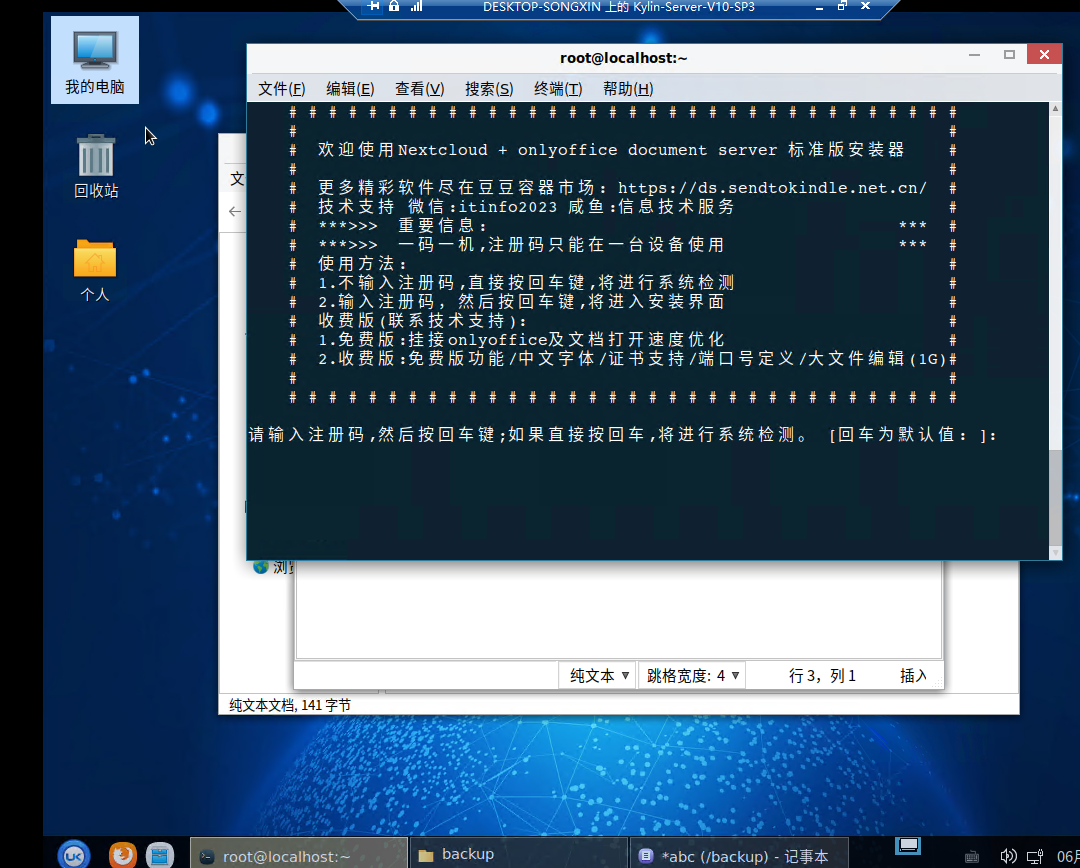Expand the 跳格宽度: 4 dropdown

[692, 676]
